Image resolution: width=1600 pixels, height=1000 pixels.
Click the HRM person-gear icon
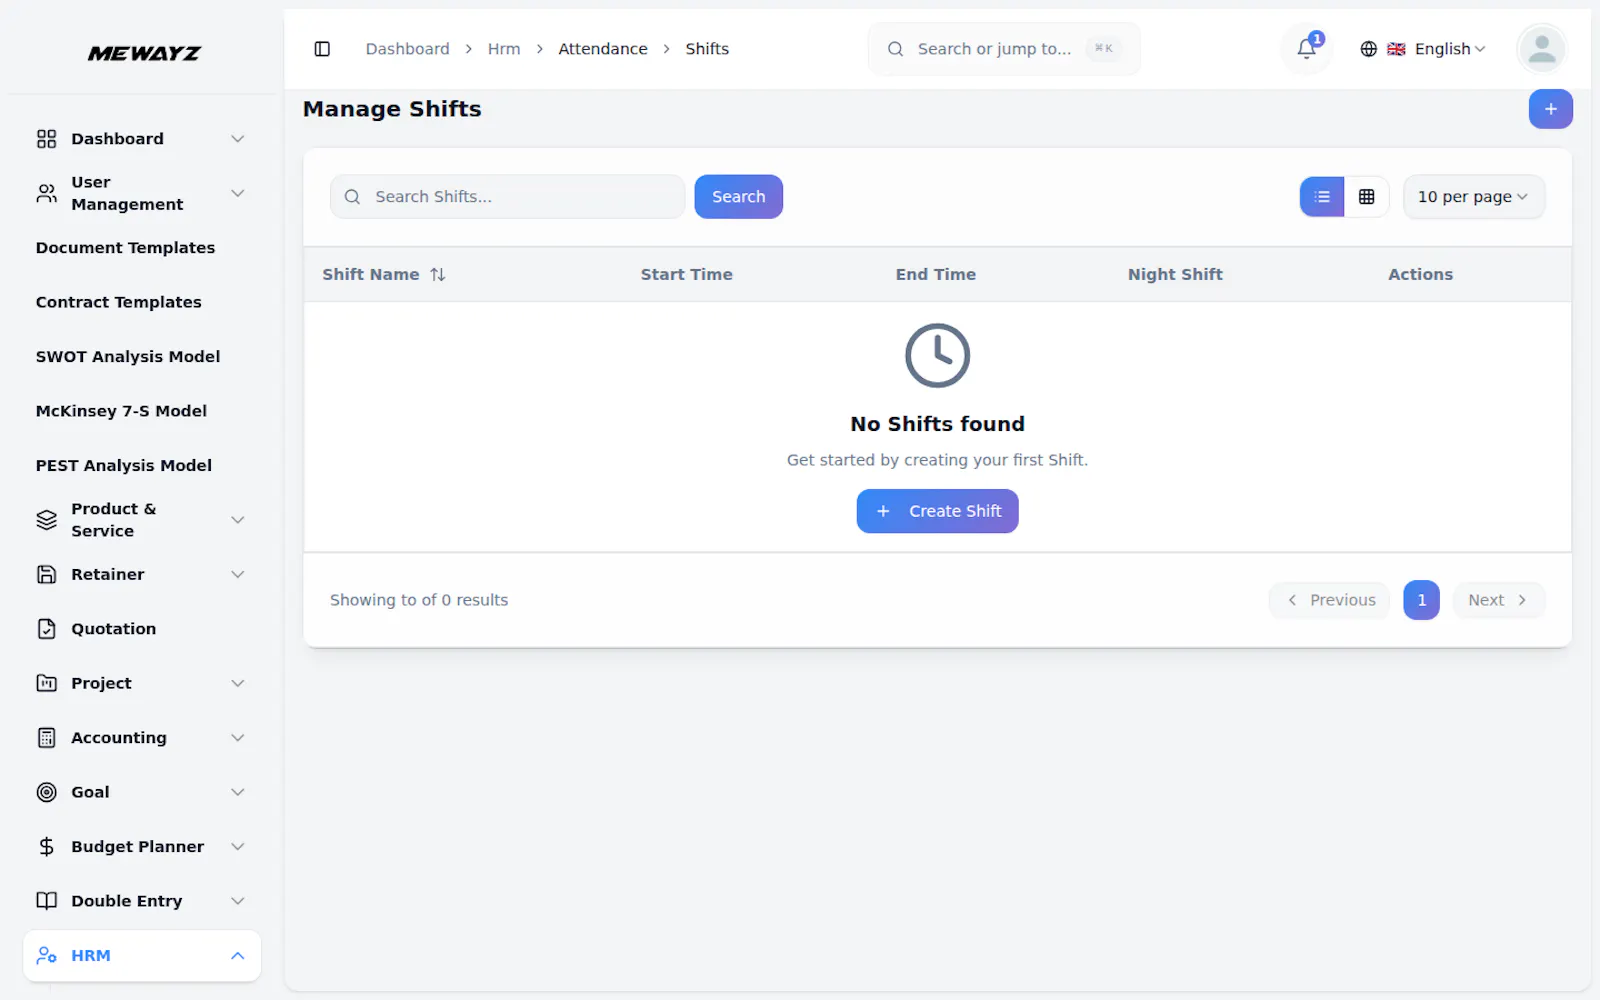(47, 956)
